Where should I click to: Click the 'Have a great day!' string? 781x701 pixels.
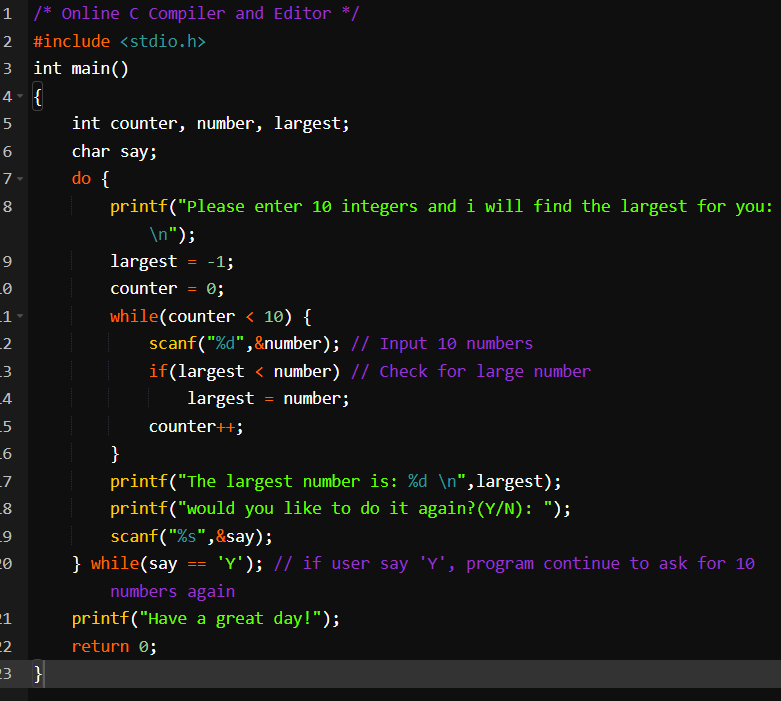[x=230, y=619]
